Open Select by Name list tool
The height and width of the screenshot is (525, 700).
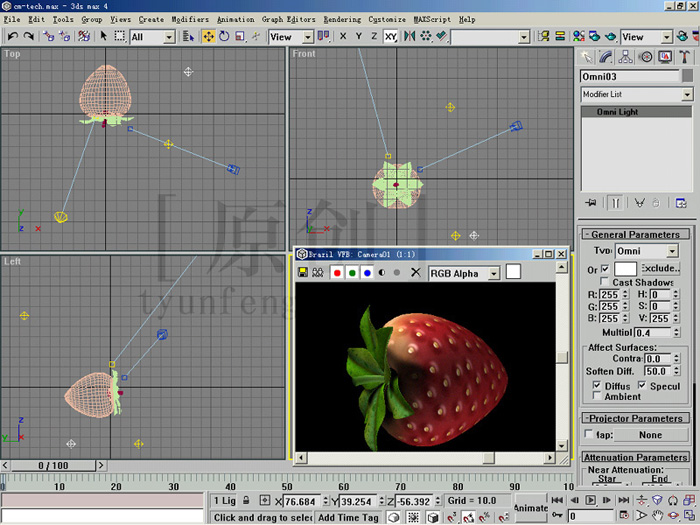(x=188, y=36)
